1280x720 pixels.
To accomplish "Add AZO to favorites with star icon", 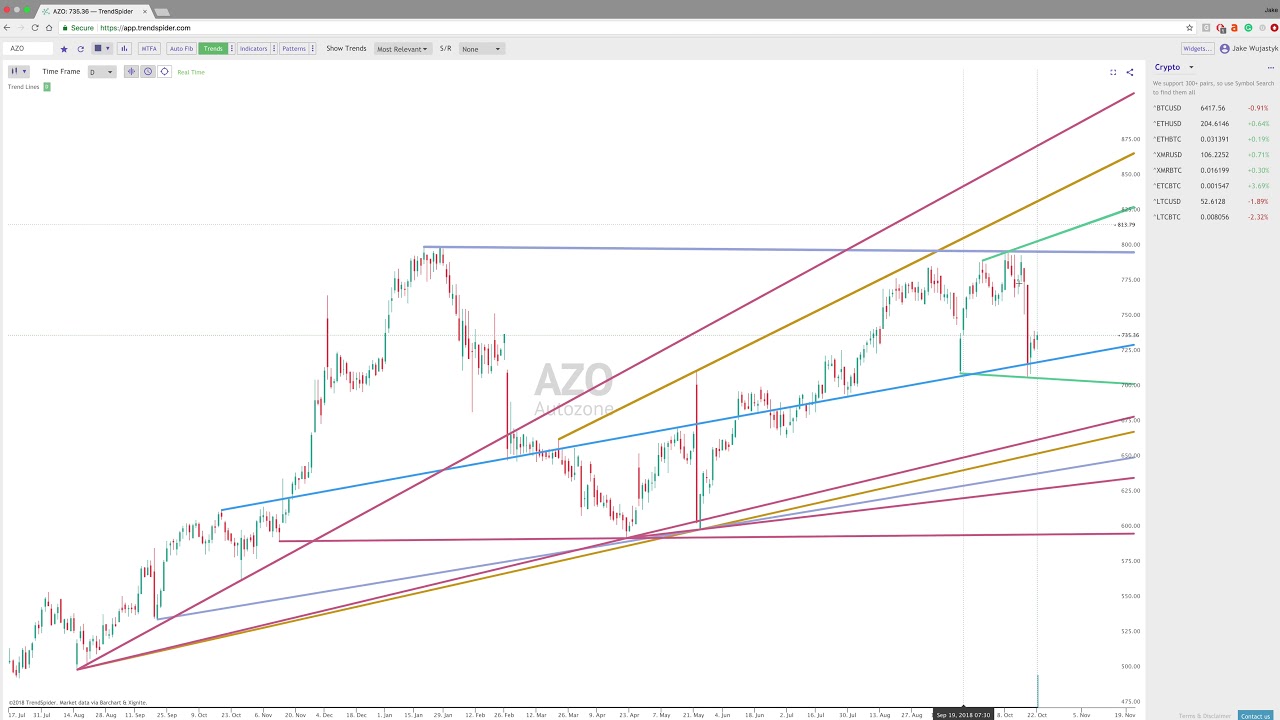I will click(64, 48).
